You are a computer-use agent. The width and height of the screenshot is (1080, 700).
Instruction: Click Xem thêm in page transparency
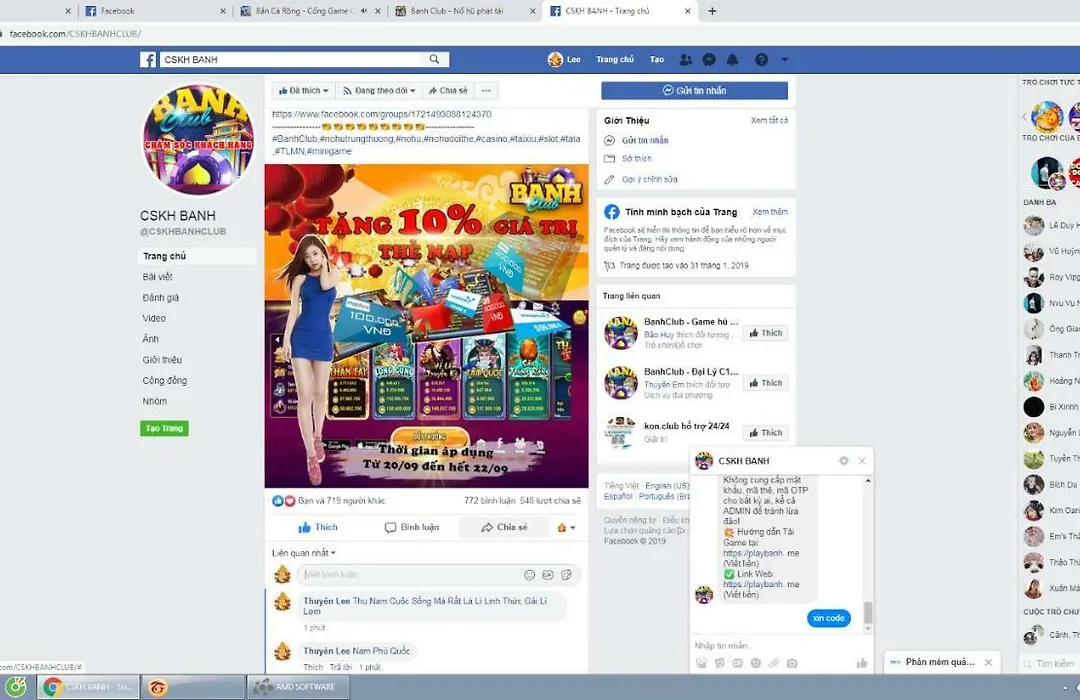point(770,212)
